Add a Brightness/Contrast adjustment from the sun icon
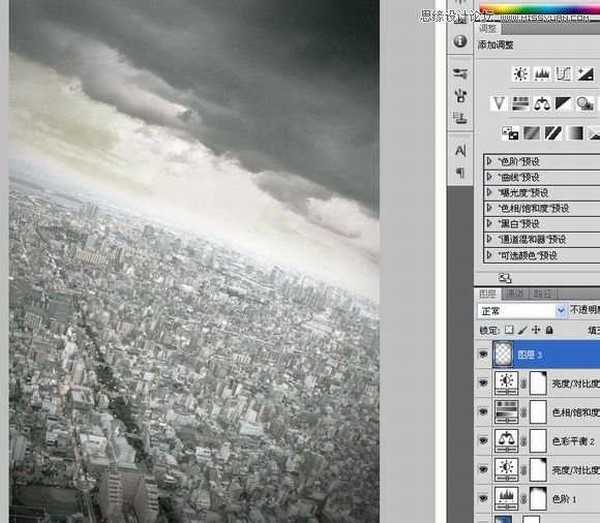The width and height of the screenshot is (600, 523). coord(520,73)
